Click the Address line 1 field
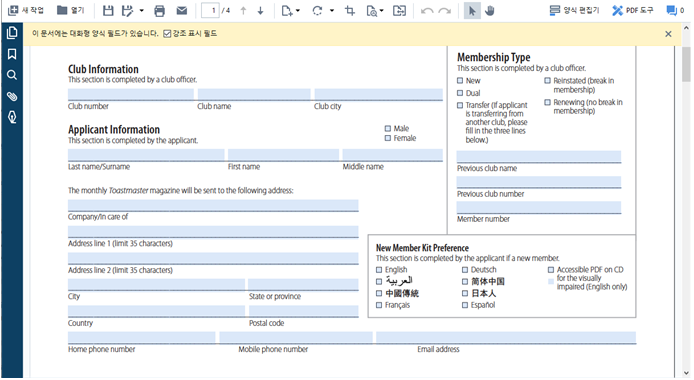 (213, 232)
